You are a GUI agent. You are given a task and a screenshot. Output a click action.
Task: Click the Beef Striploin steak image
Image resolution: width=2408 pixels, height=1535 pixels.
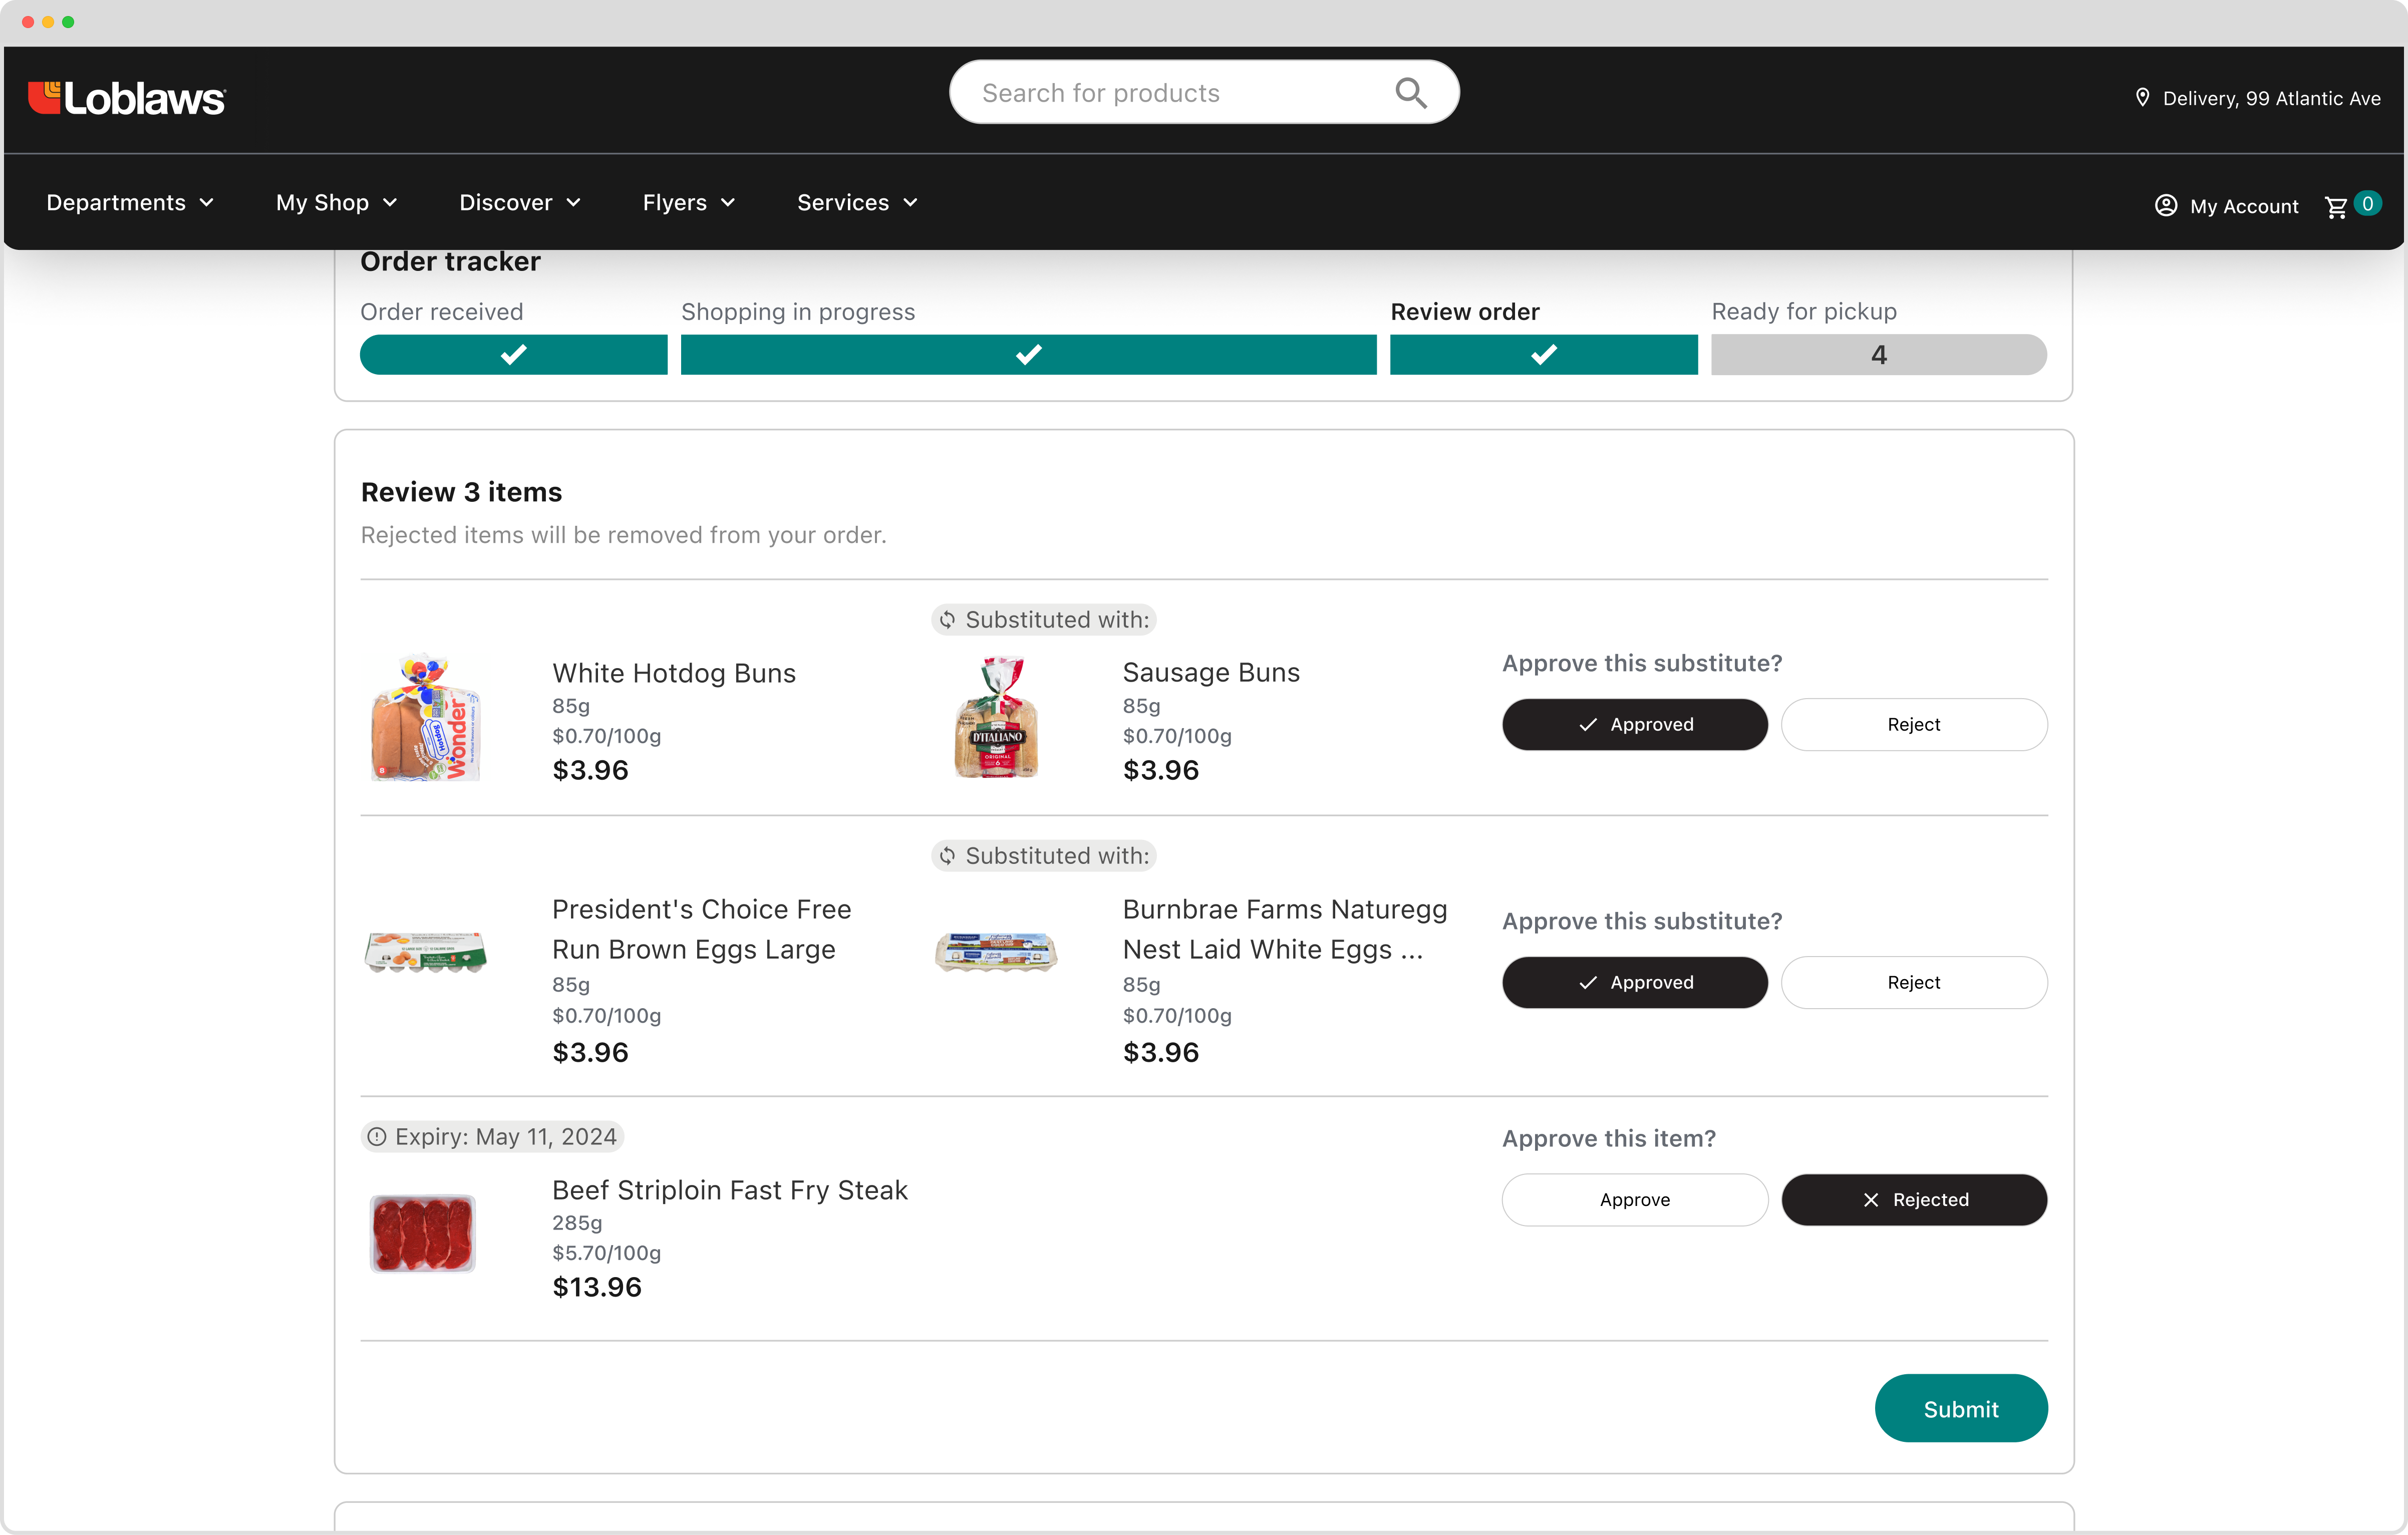click(423, 1233)
